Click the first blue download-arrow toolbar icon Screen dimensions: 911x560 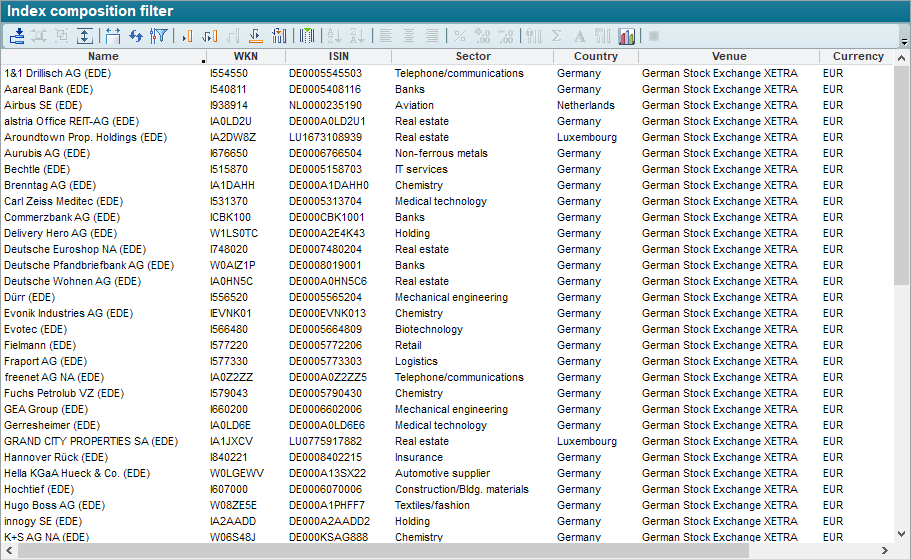click(18, 36)
